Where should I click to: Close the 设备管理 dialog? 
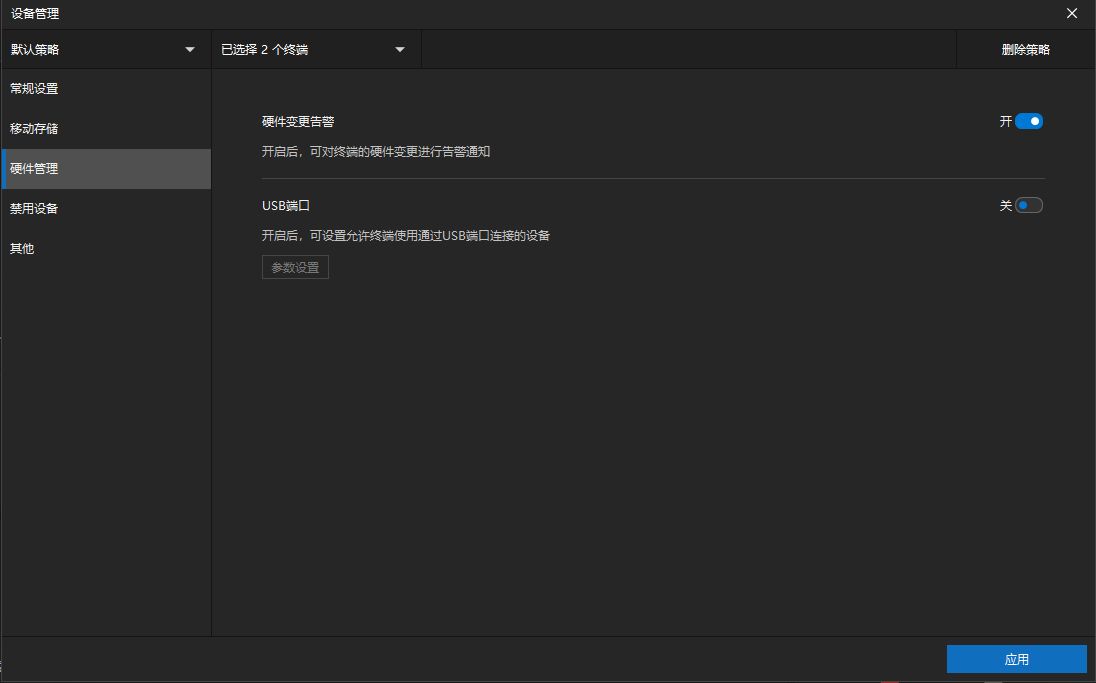click(x=1072, y=13)
